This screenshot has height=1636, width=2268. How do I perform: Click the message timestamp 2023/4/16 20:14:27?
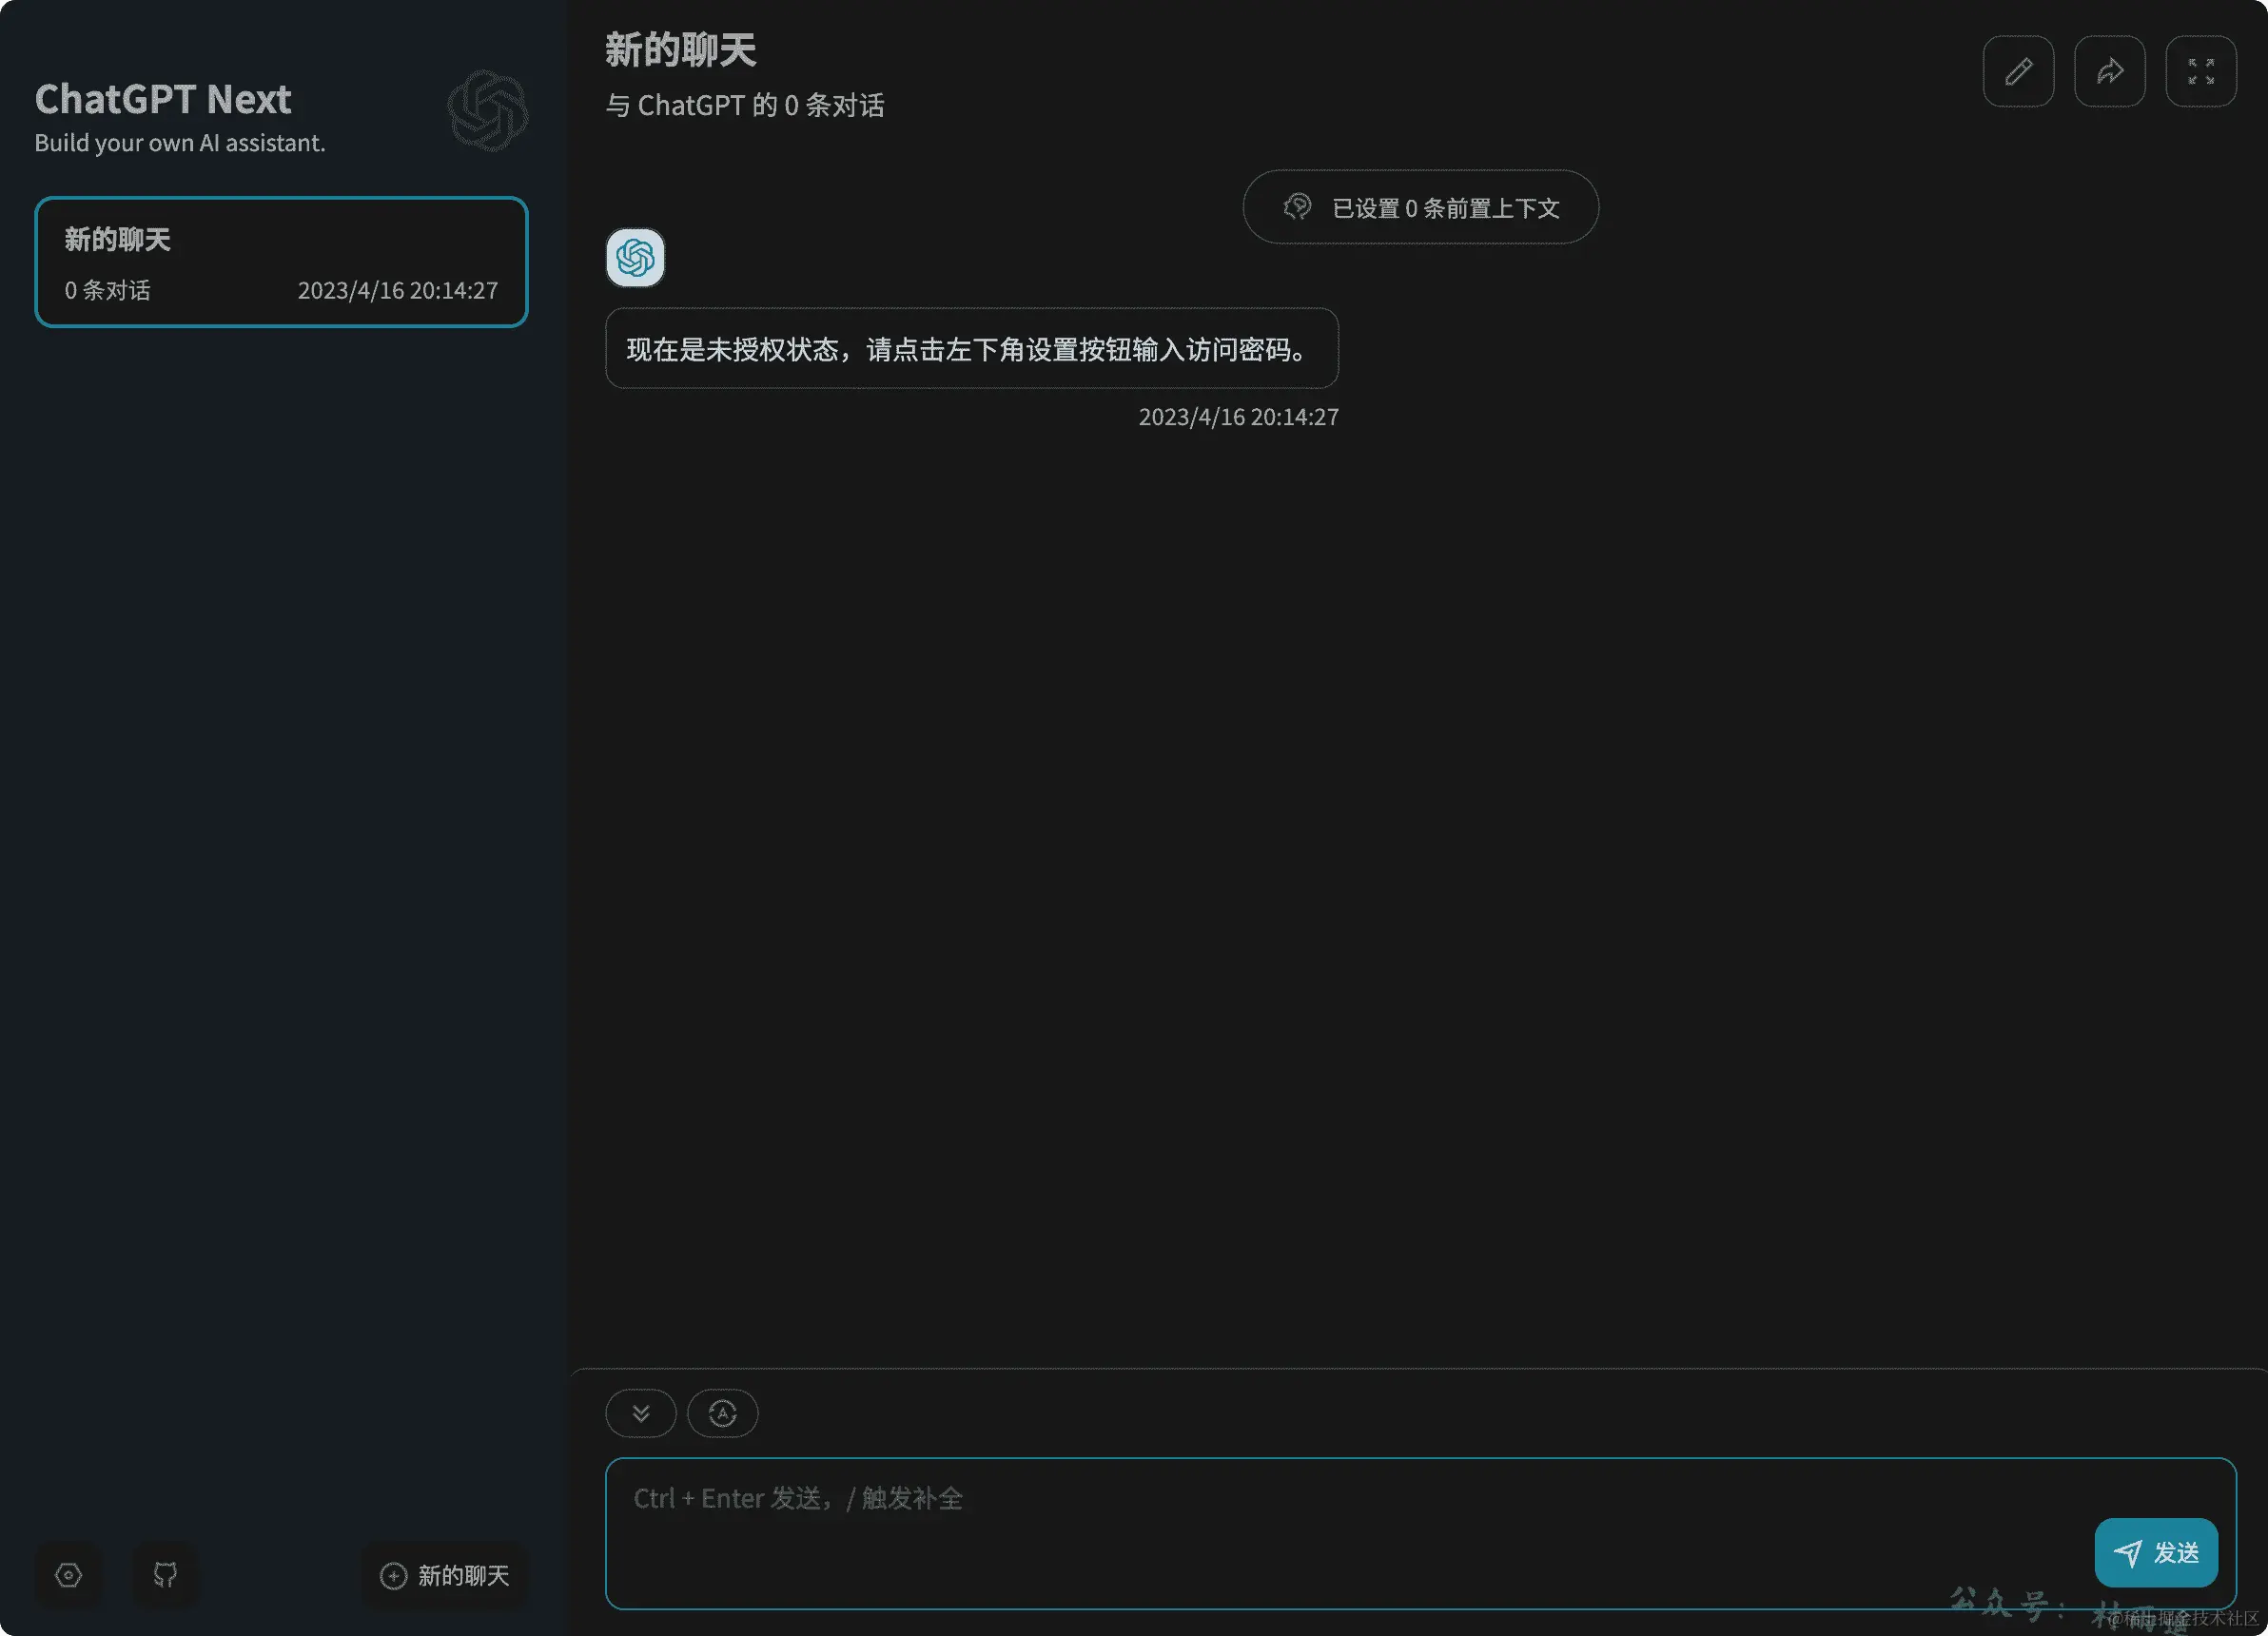(1238, 417)
